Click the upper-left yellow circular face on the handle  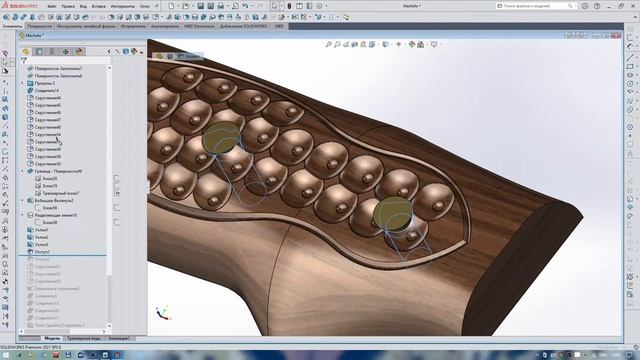click(x=221, y=138)
